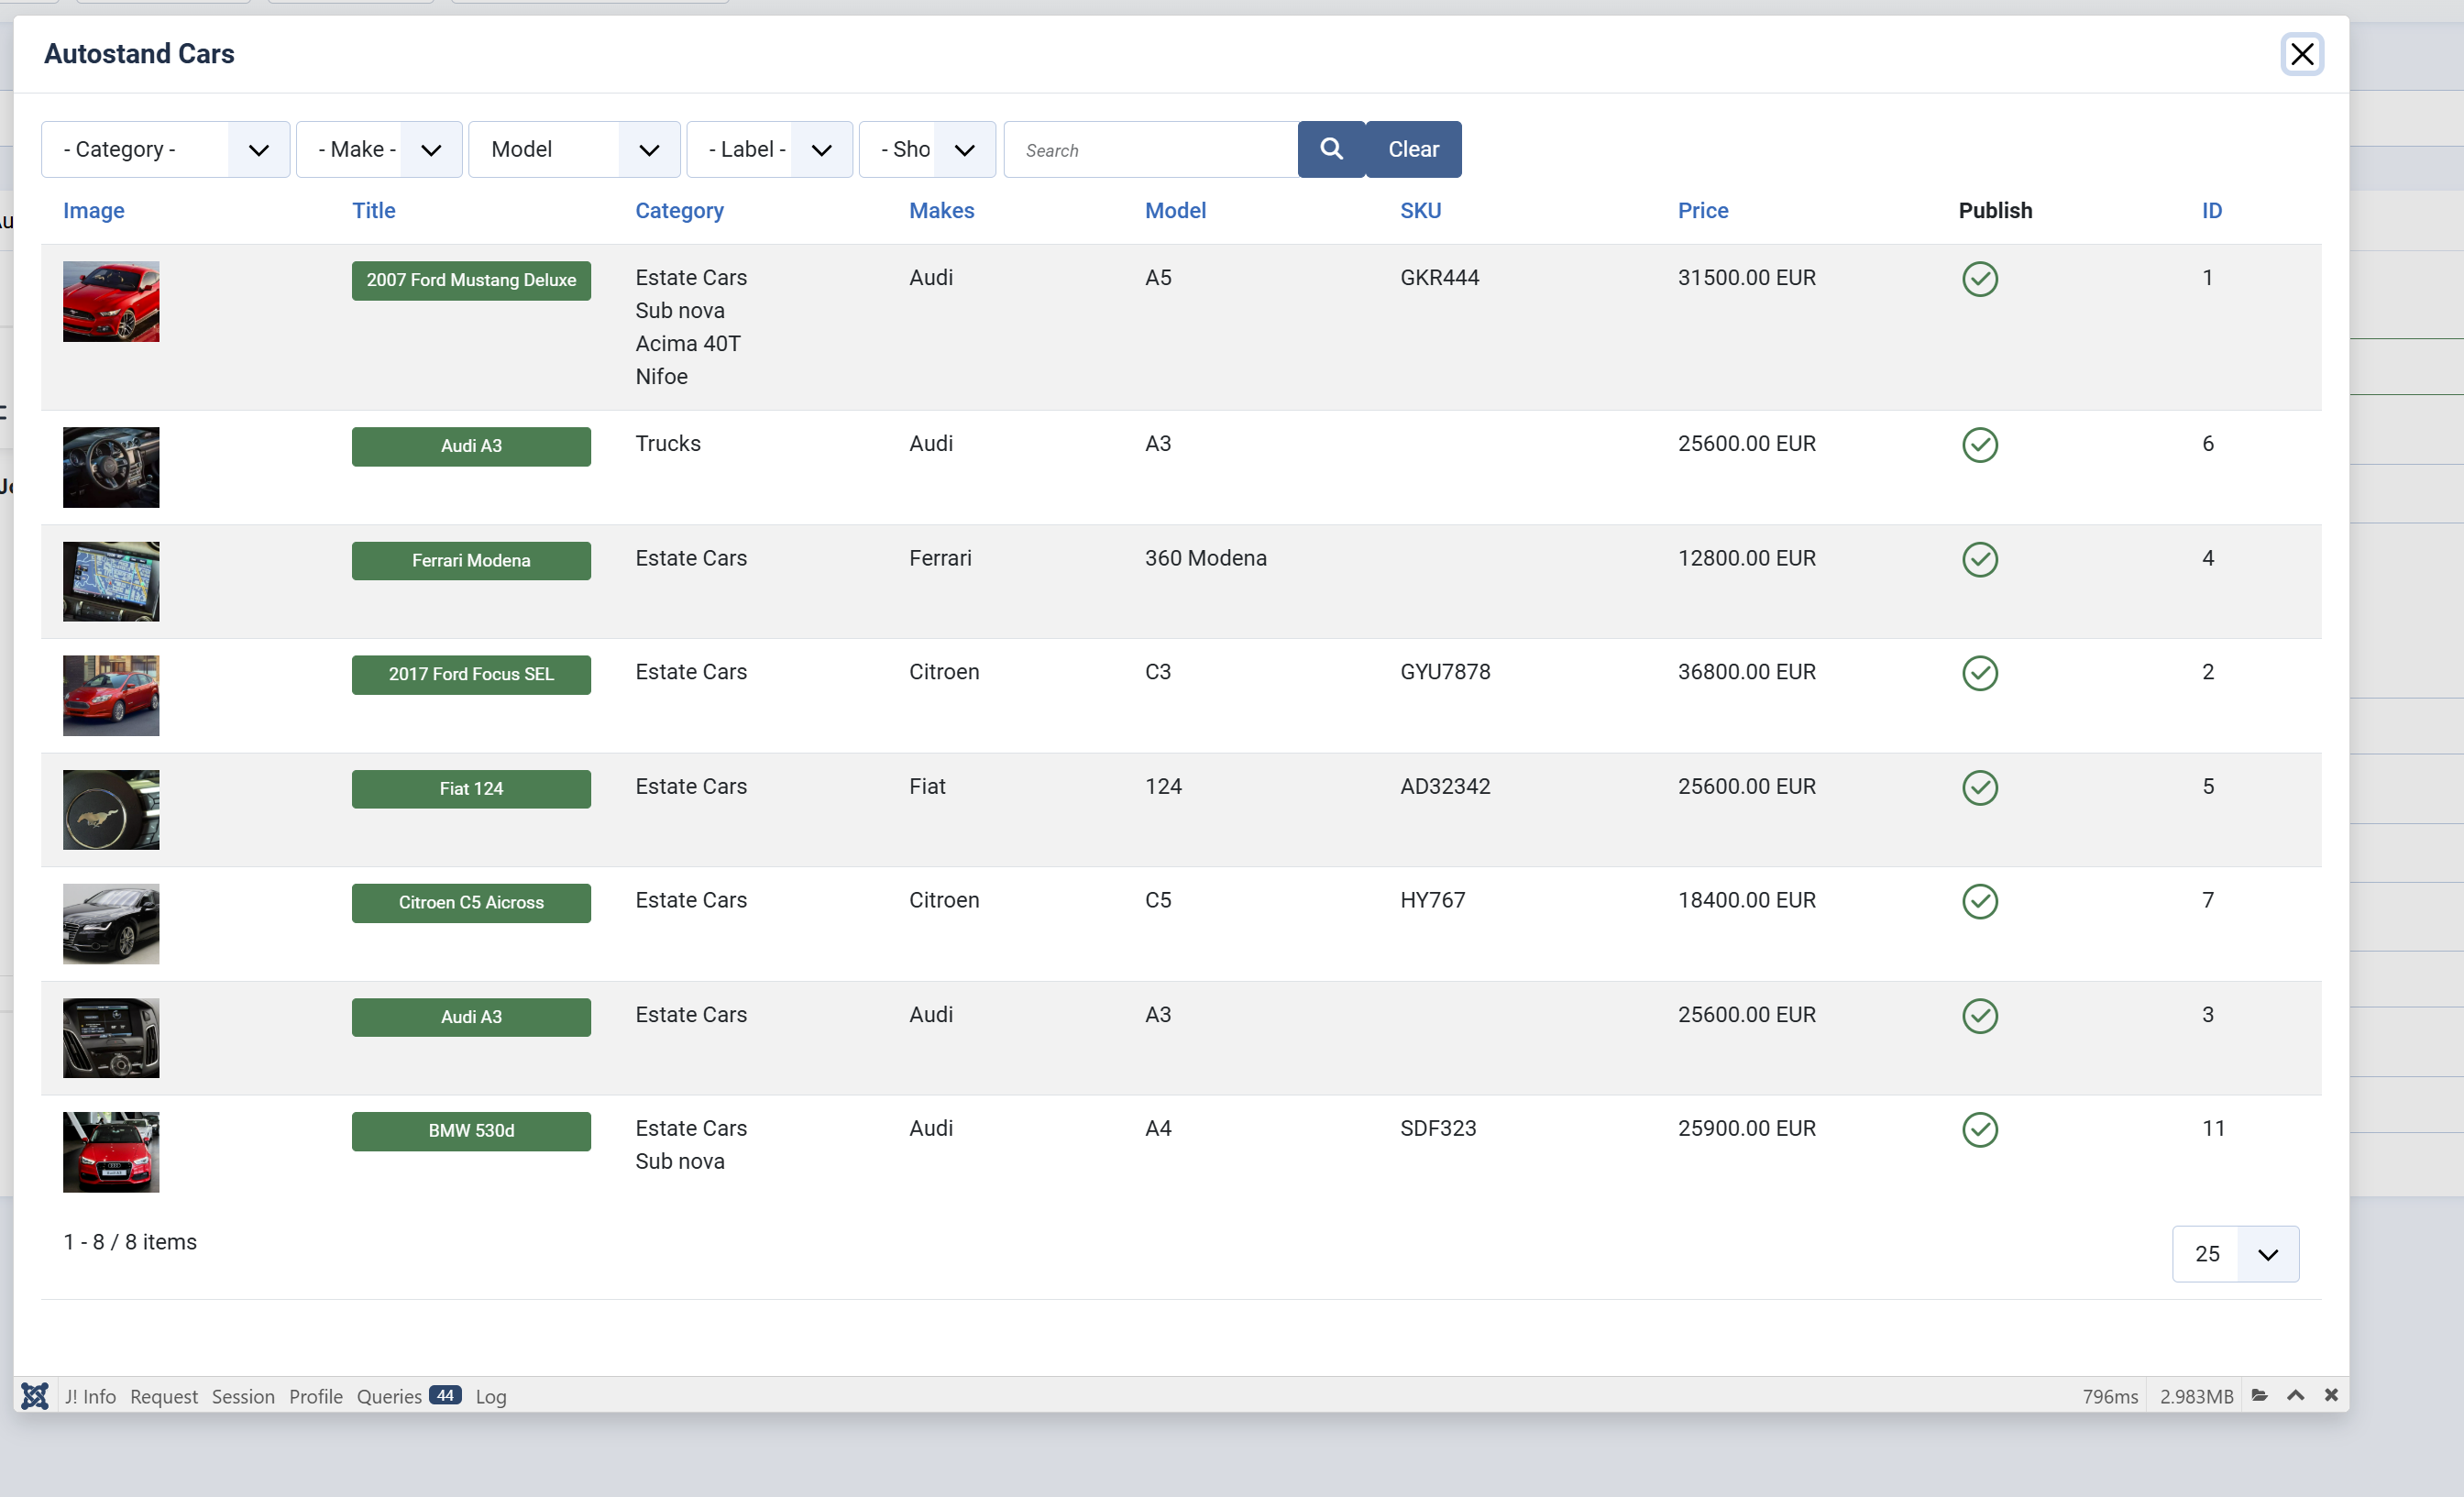Image resolution: width=2464 pixels, height=1497 pixels.
Task: Sort table by Makes column
Action: pos(941,210)
